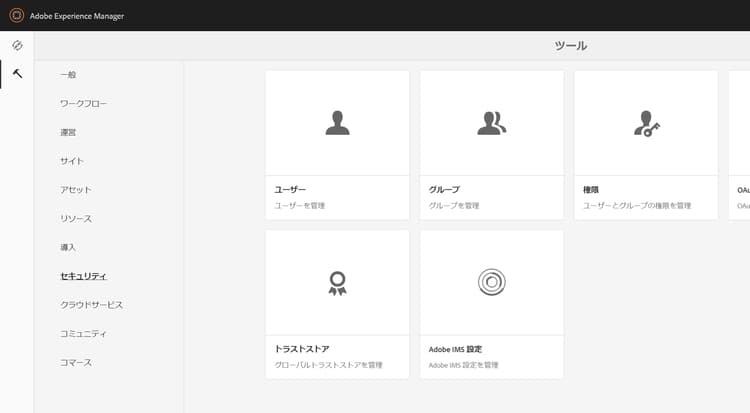Viewport: 750px width, 413px height.
Task: Select サイト in the tools list
Action: (x=72, y=161)
